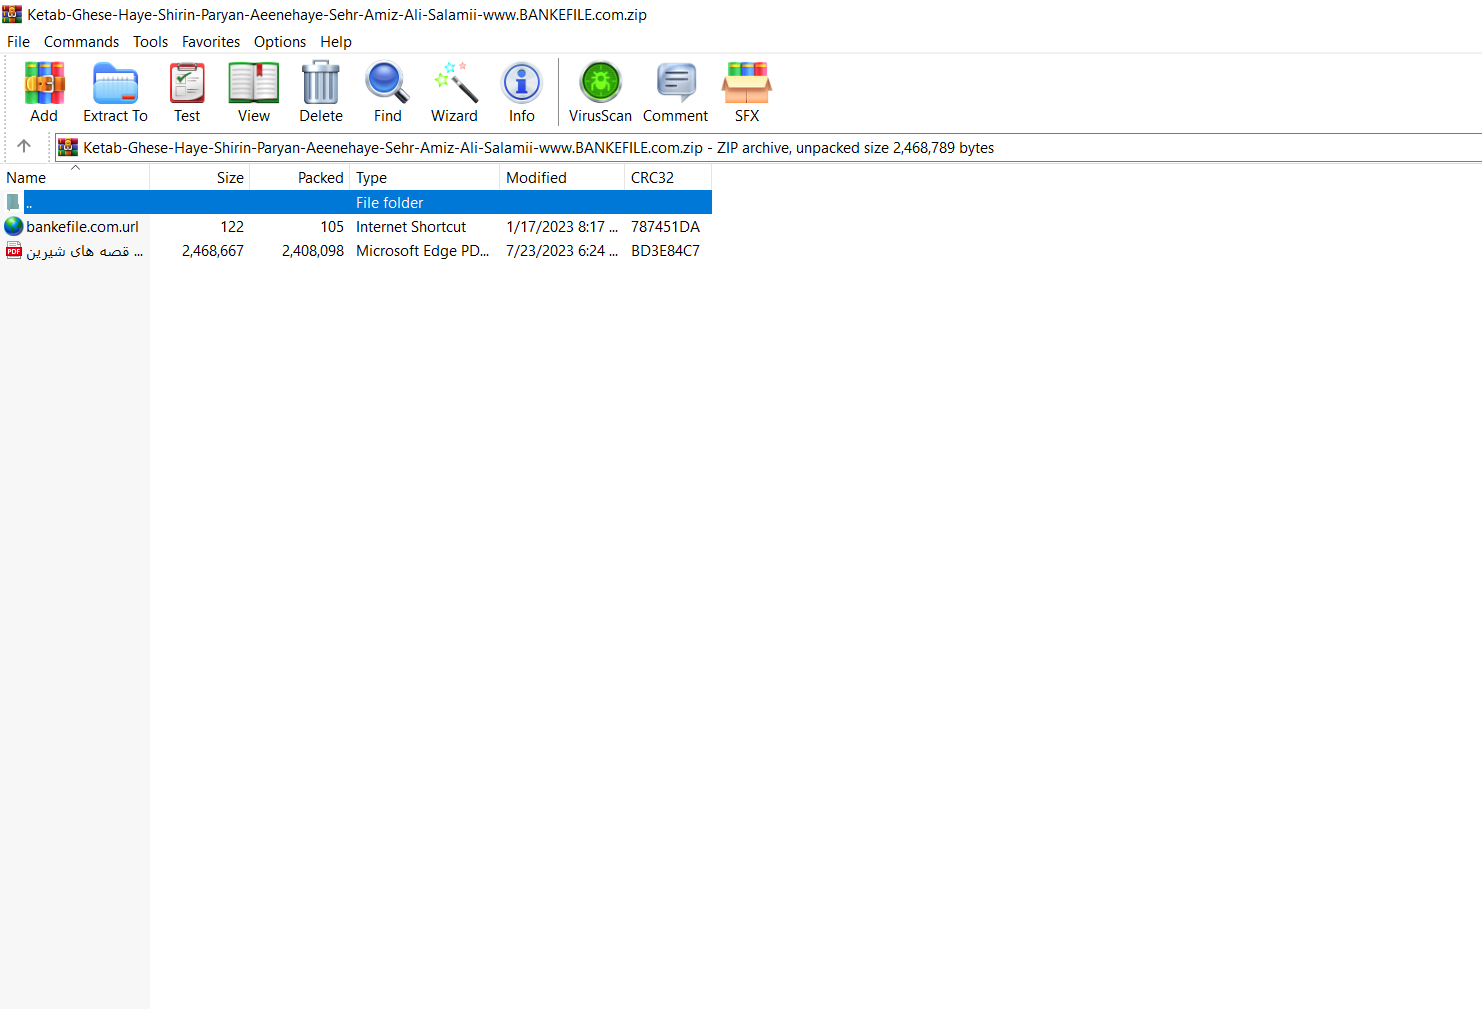Click the Delete trash can icon

coord(321,83)
